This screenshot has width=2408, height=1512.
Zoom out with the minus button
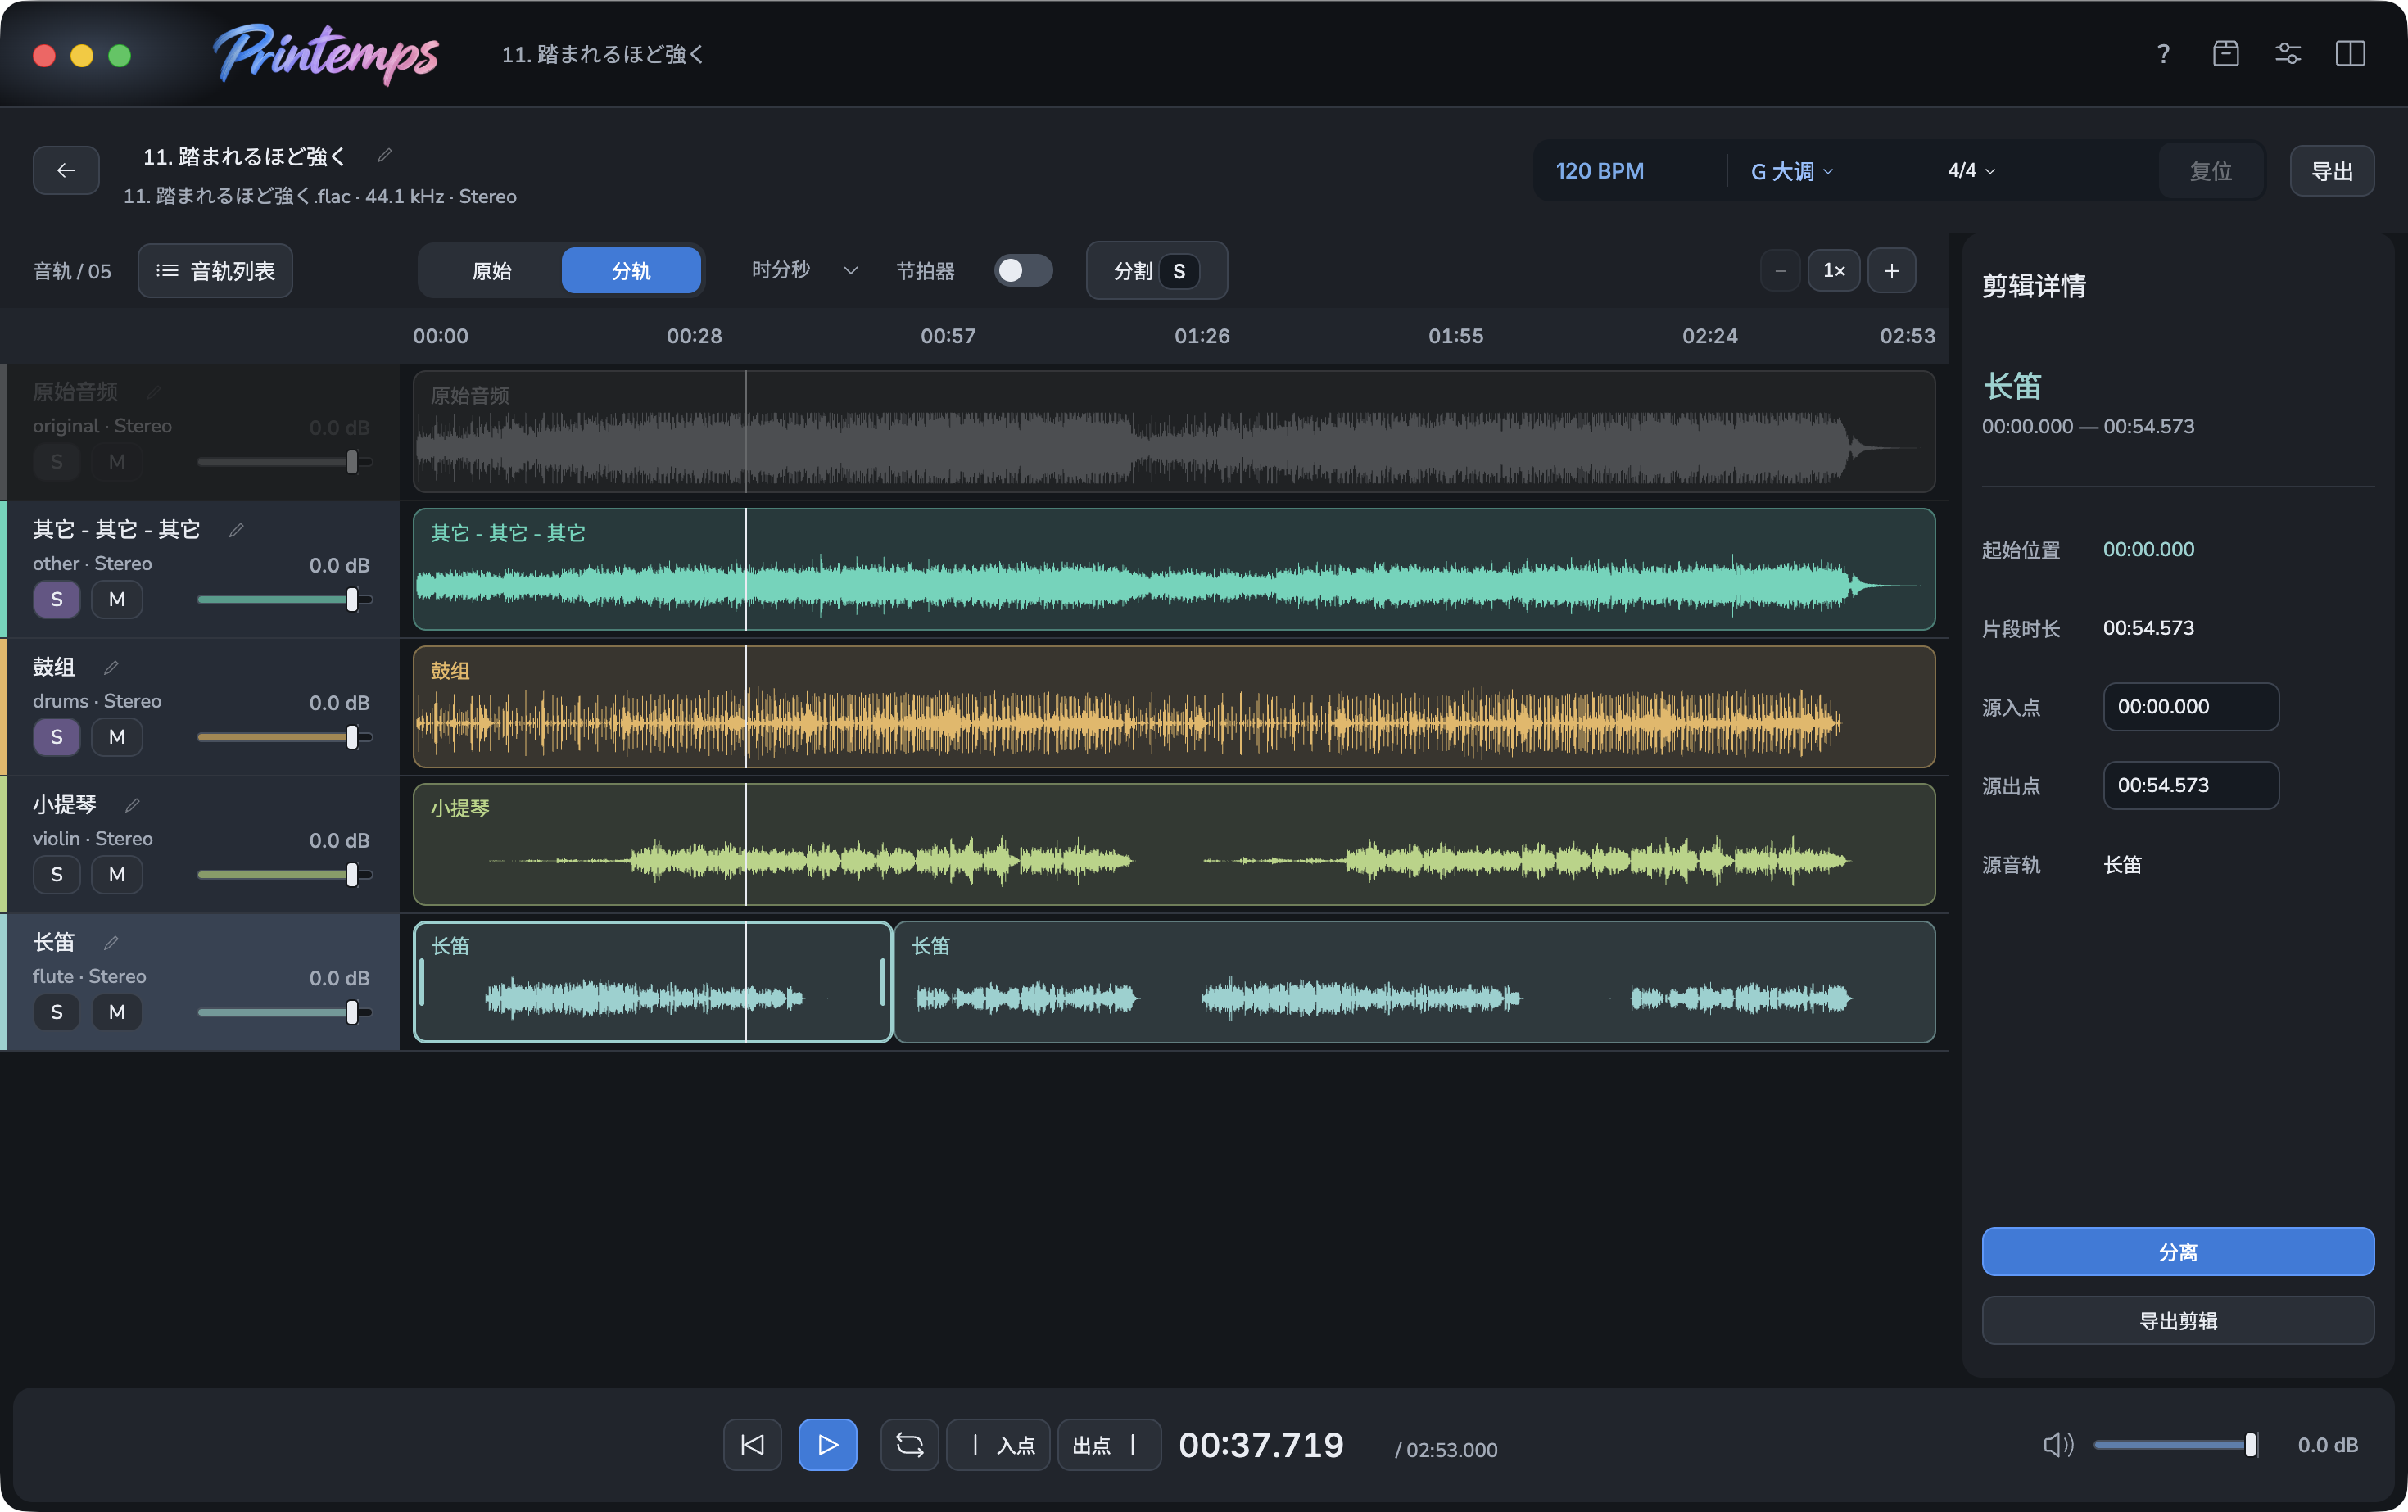(x=1780, y=271)
